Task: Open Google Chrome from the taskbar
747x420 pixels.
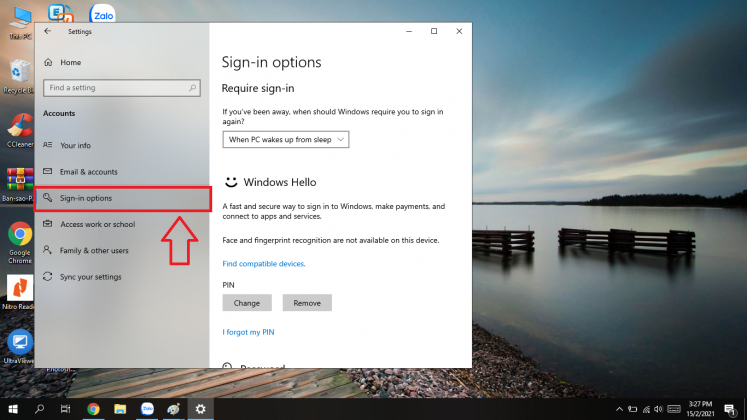Action: tap(93, 409)
